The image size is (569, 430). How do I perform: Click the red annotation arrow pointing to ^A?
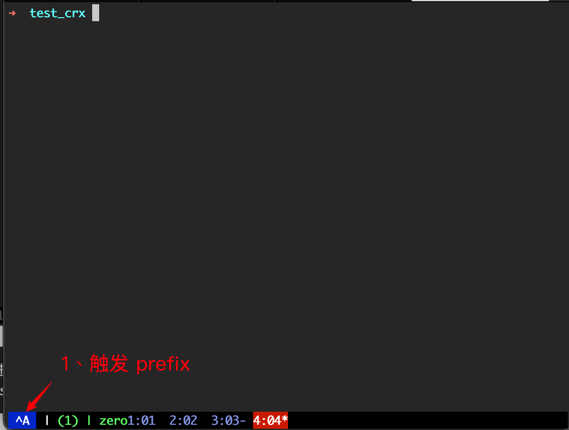(x=39, y=397)
